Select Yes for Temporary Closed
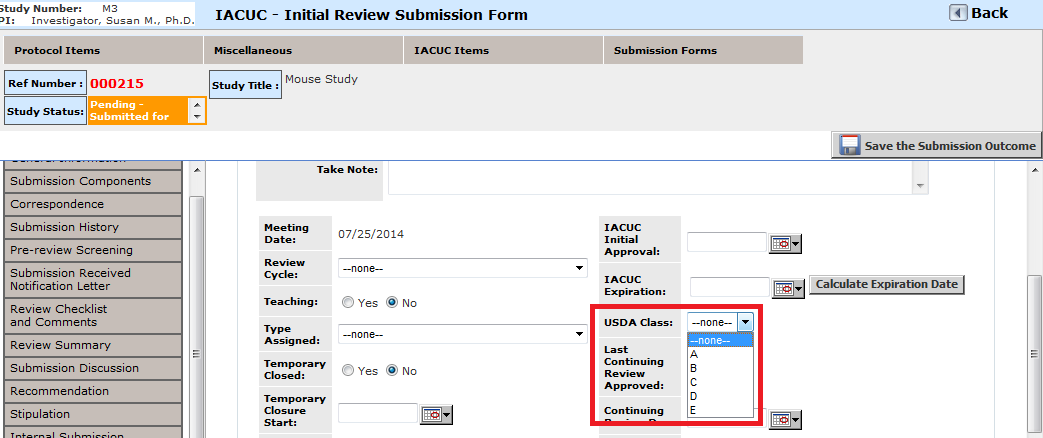The image size is (1043, 438). point(348,371)
